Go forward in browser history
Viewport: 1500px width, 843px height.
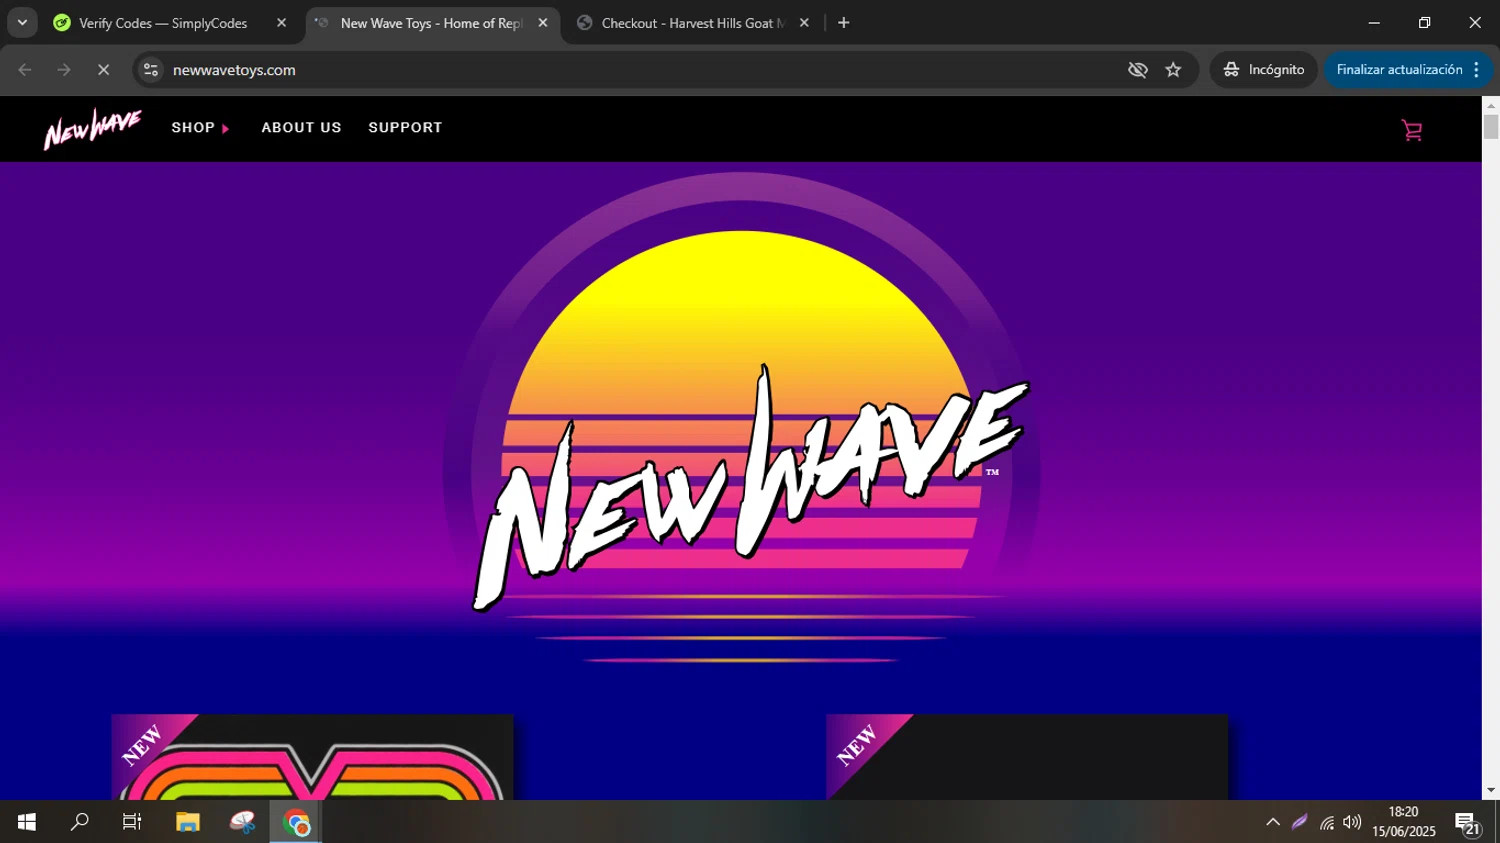tap(64, 70)
